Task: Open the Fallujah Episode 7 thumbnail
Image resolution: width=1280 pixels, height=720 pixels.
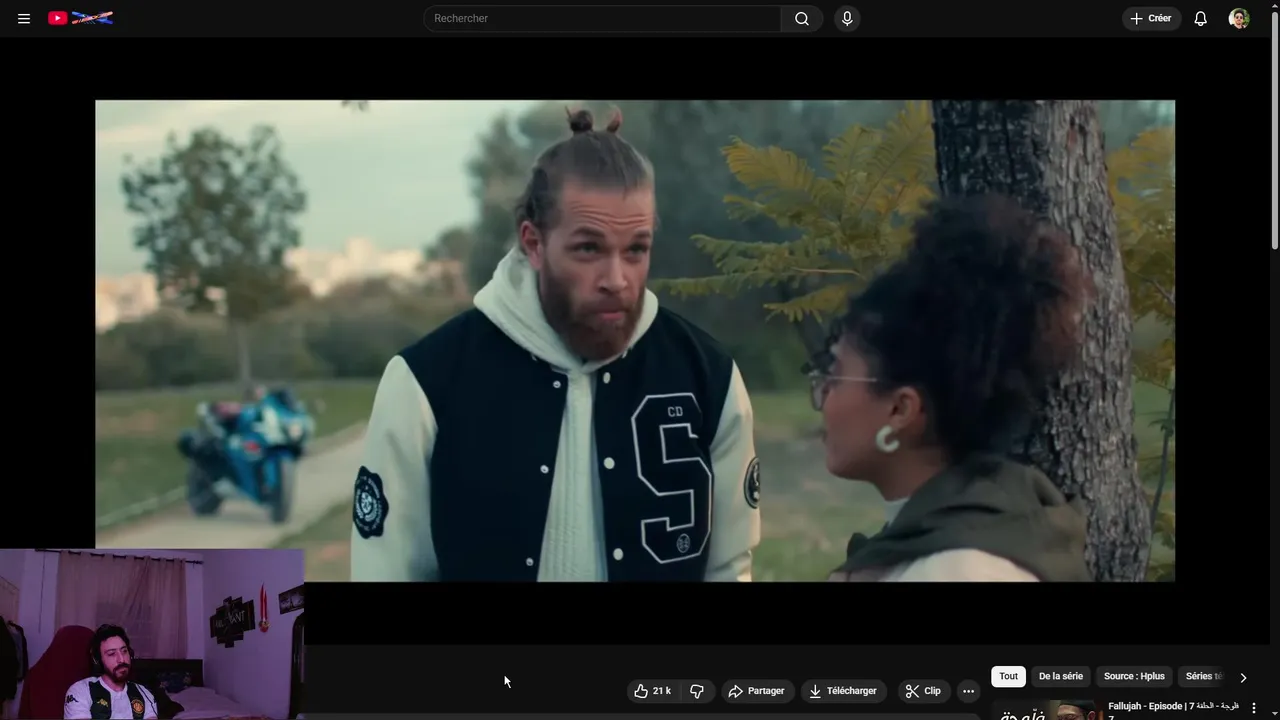Action: point(1045,710)
